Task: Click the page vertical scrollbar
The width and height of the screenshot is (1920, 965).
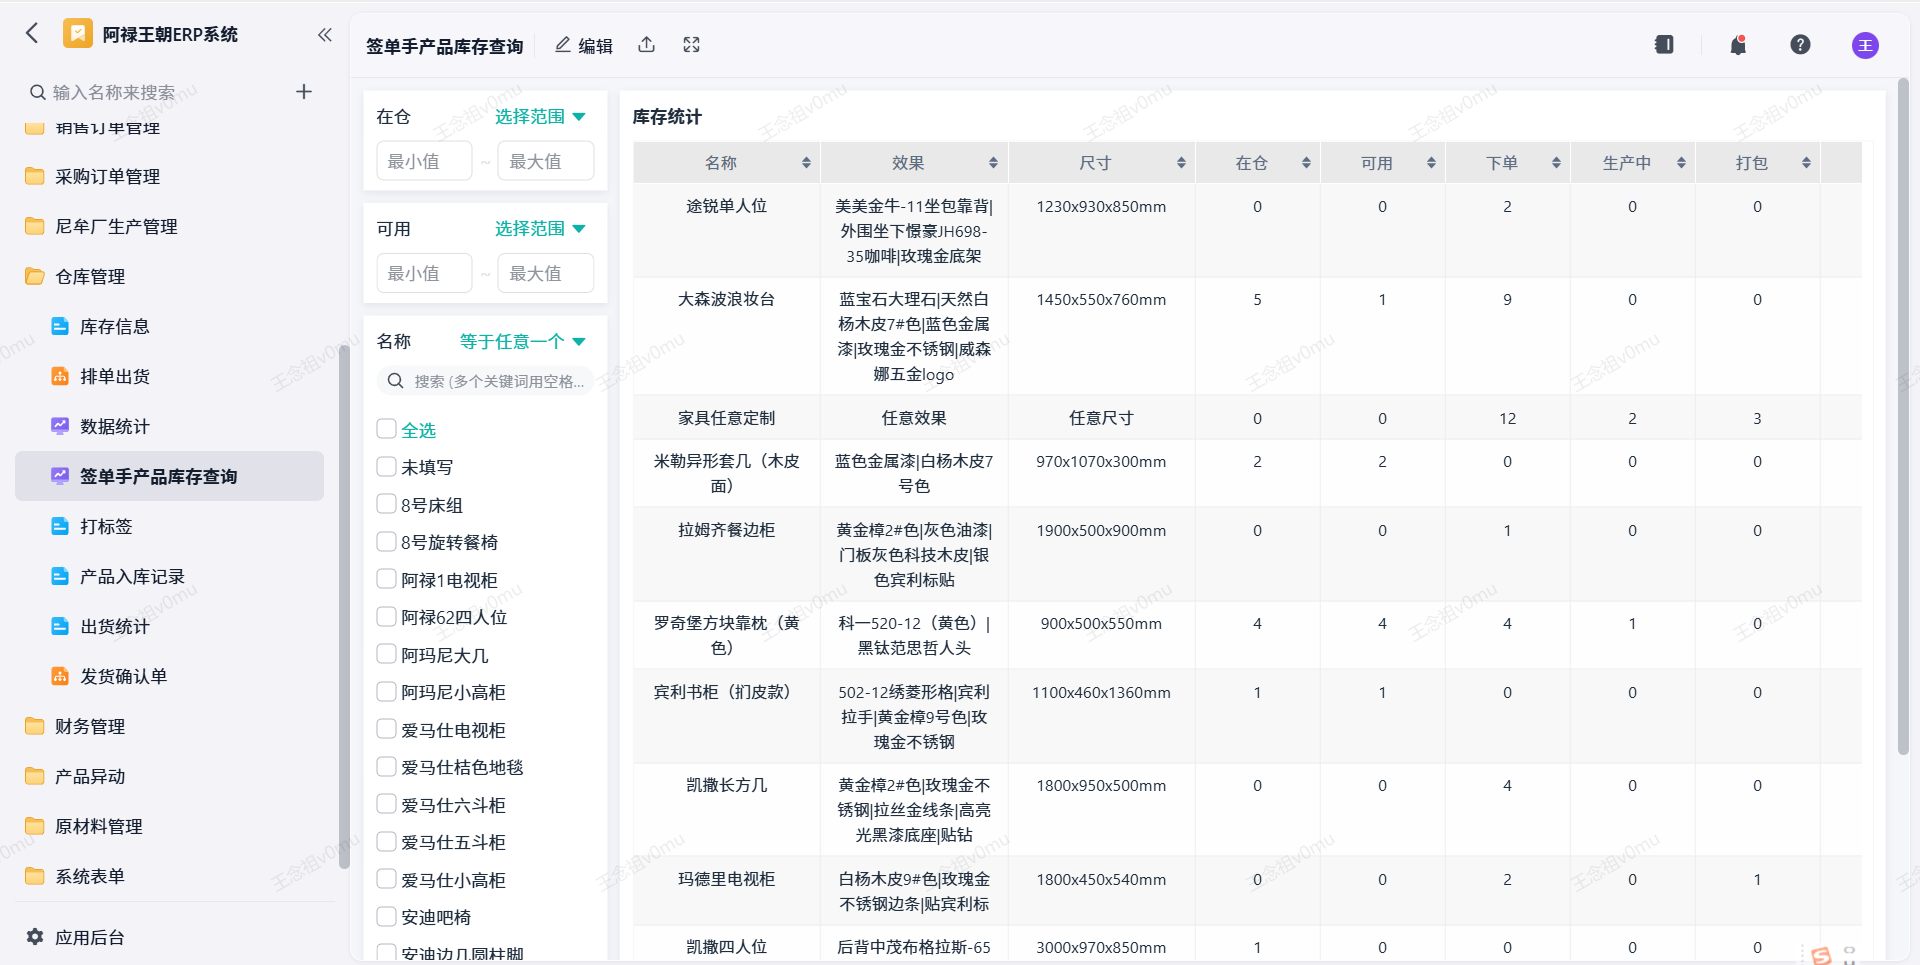Action: pos(1903,418)
